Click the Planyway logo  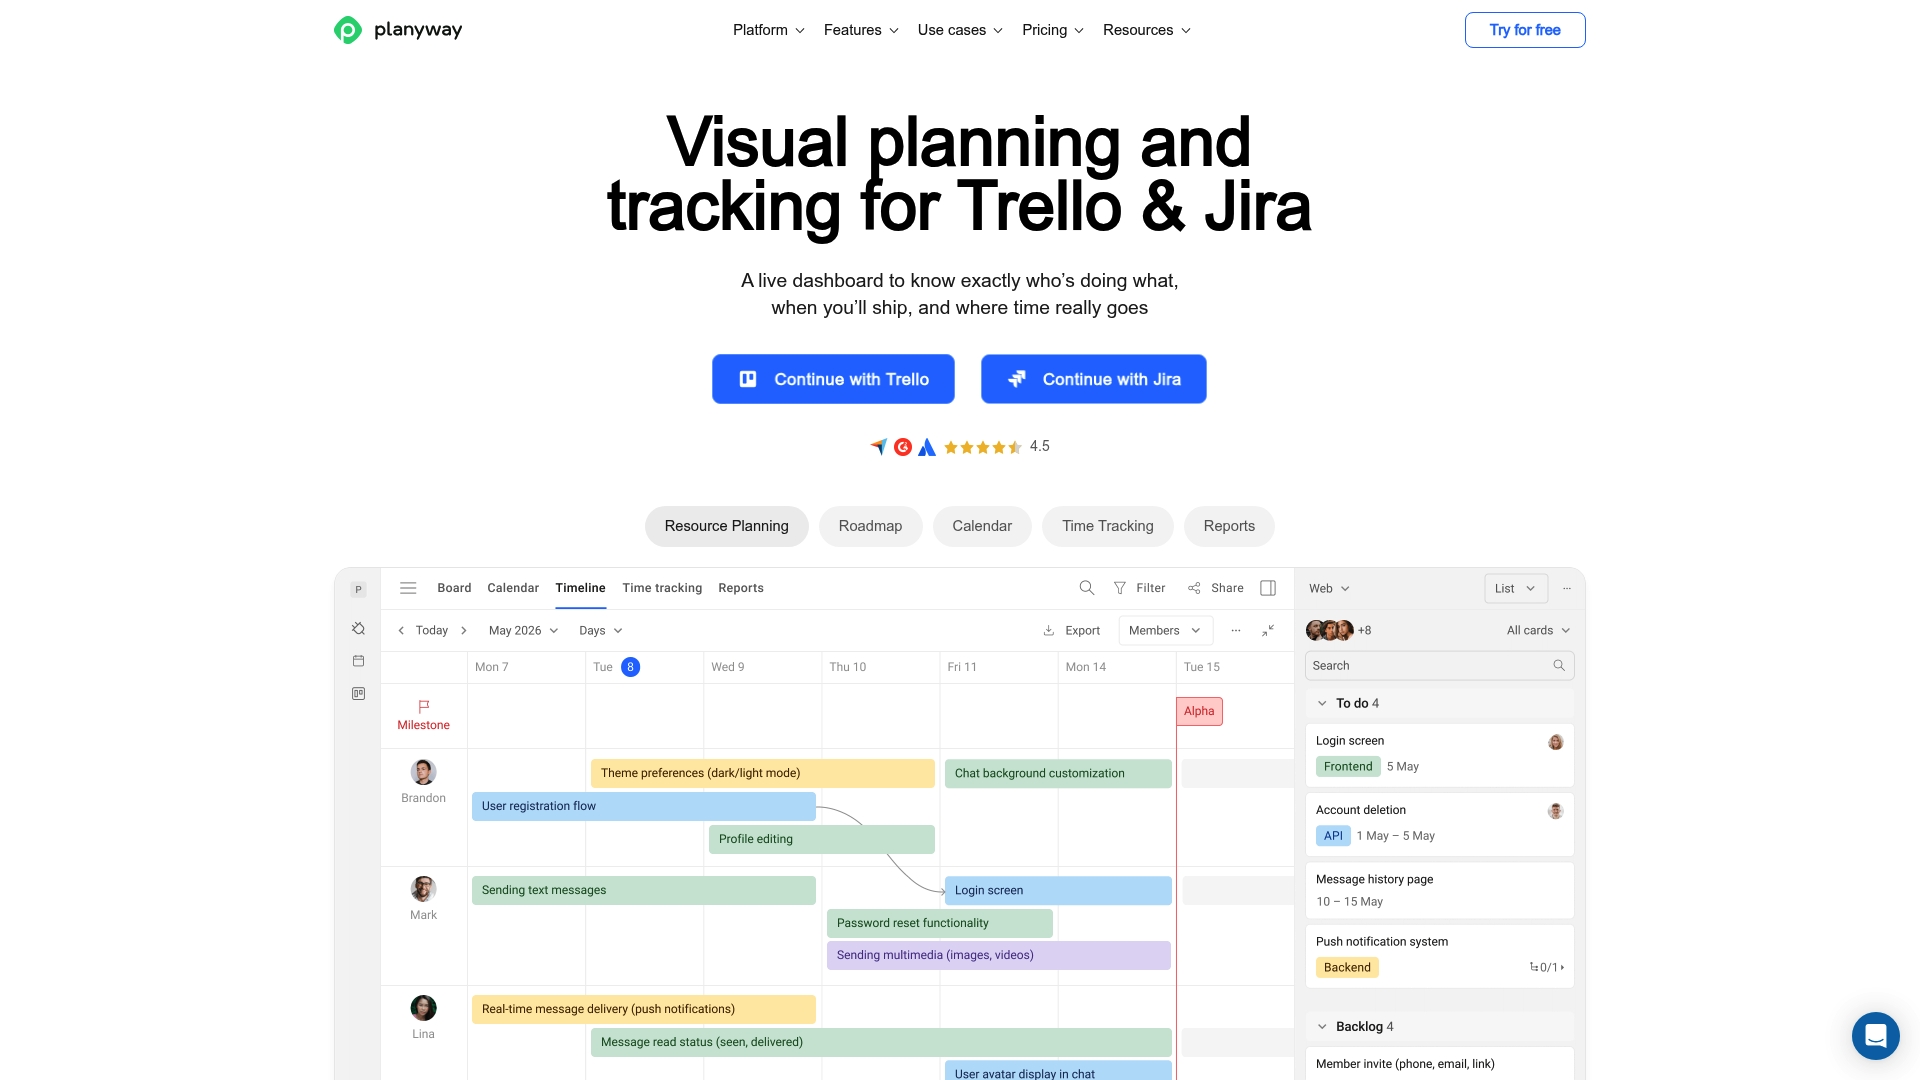(397, 30)
